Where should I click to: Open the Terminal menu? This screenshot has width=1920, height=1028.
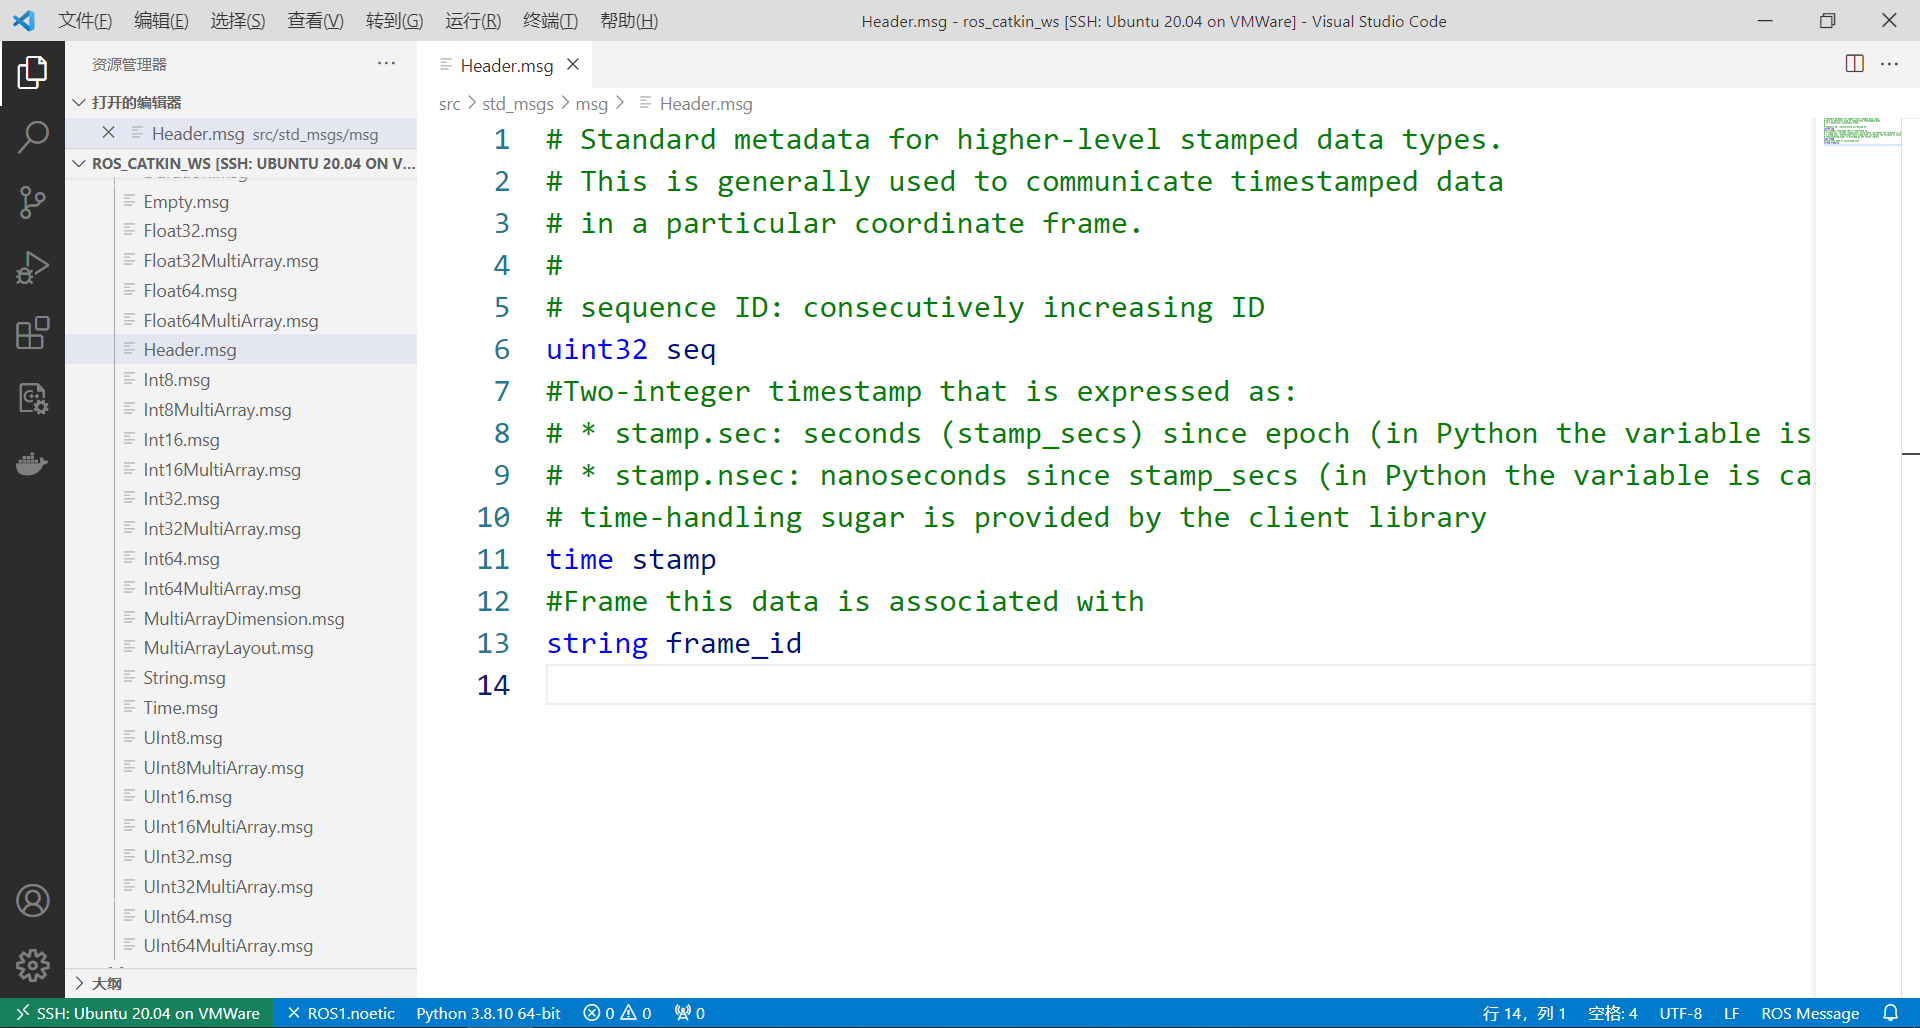tap(550, 21)
